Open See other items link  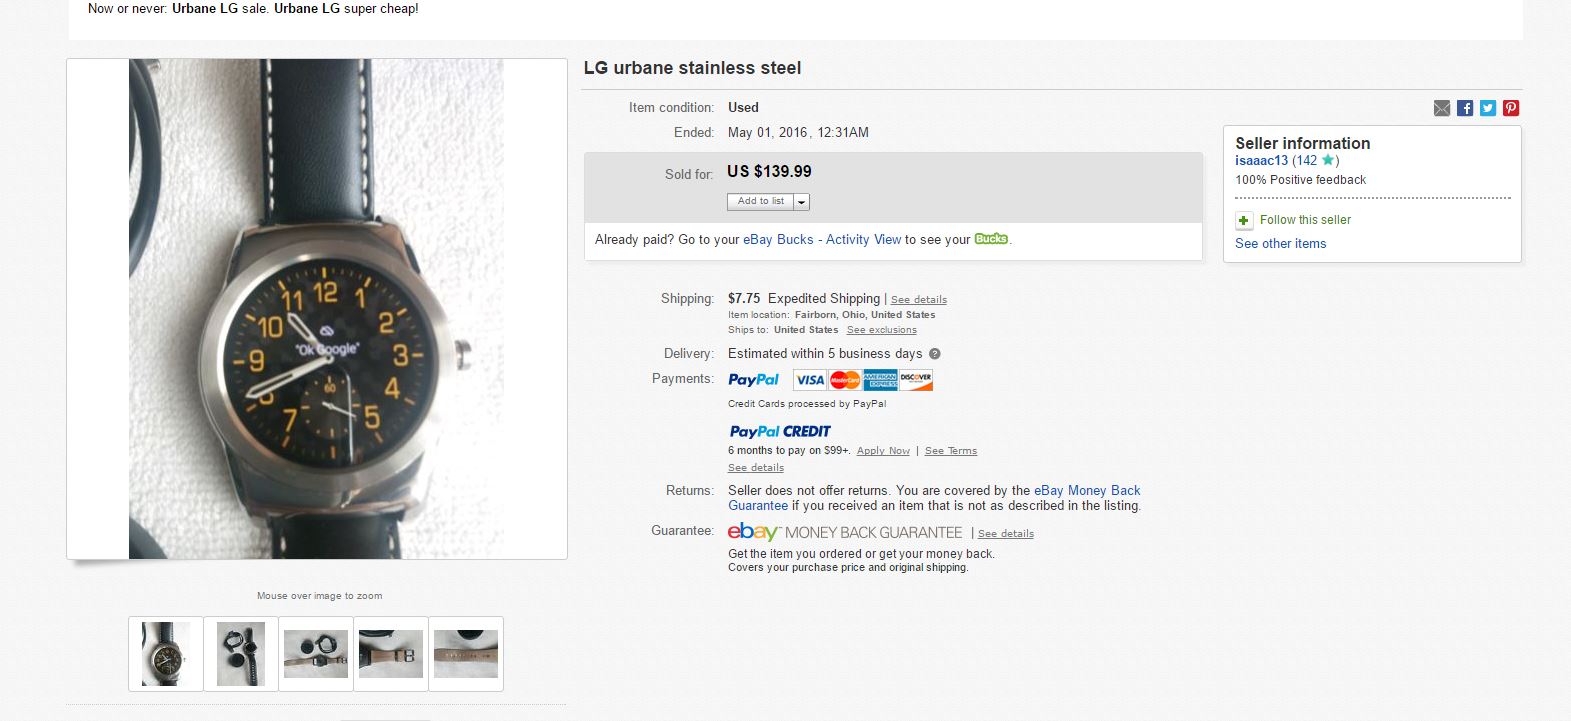[x=1280, y=243]
